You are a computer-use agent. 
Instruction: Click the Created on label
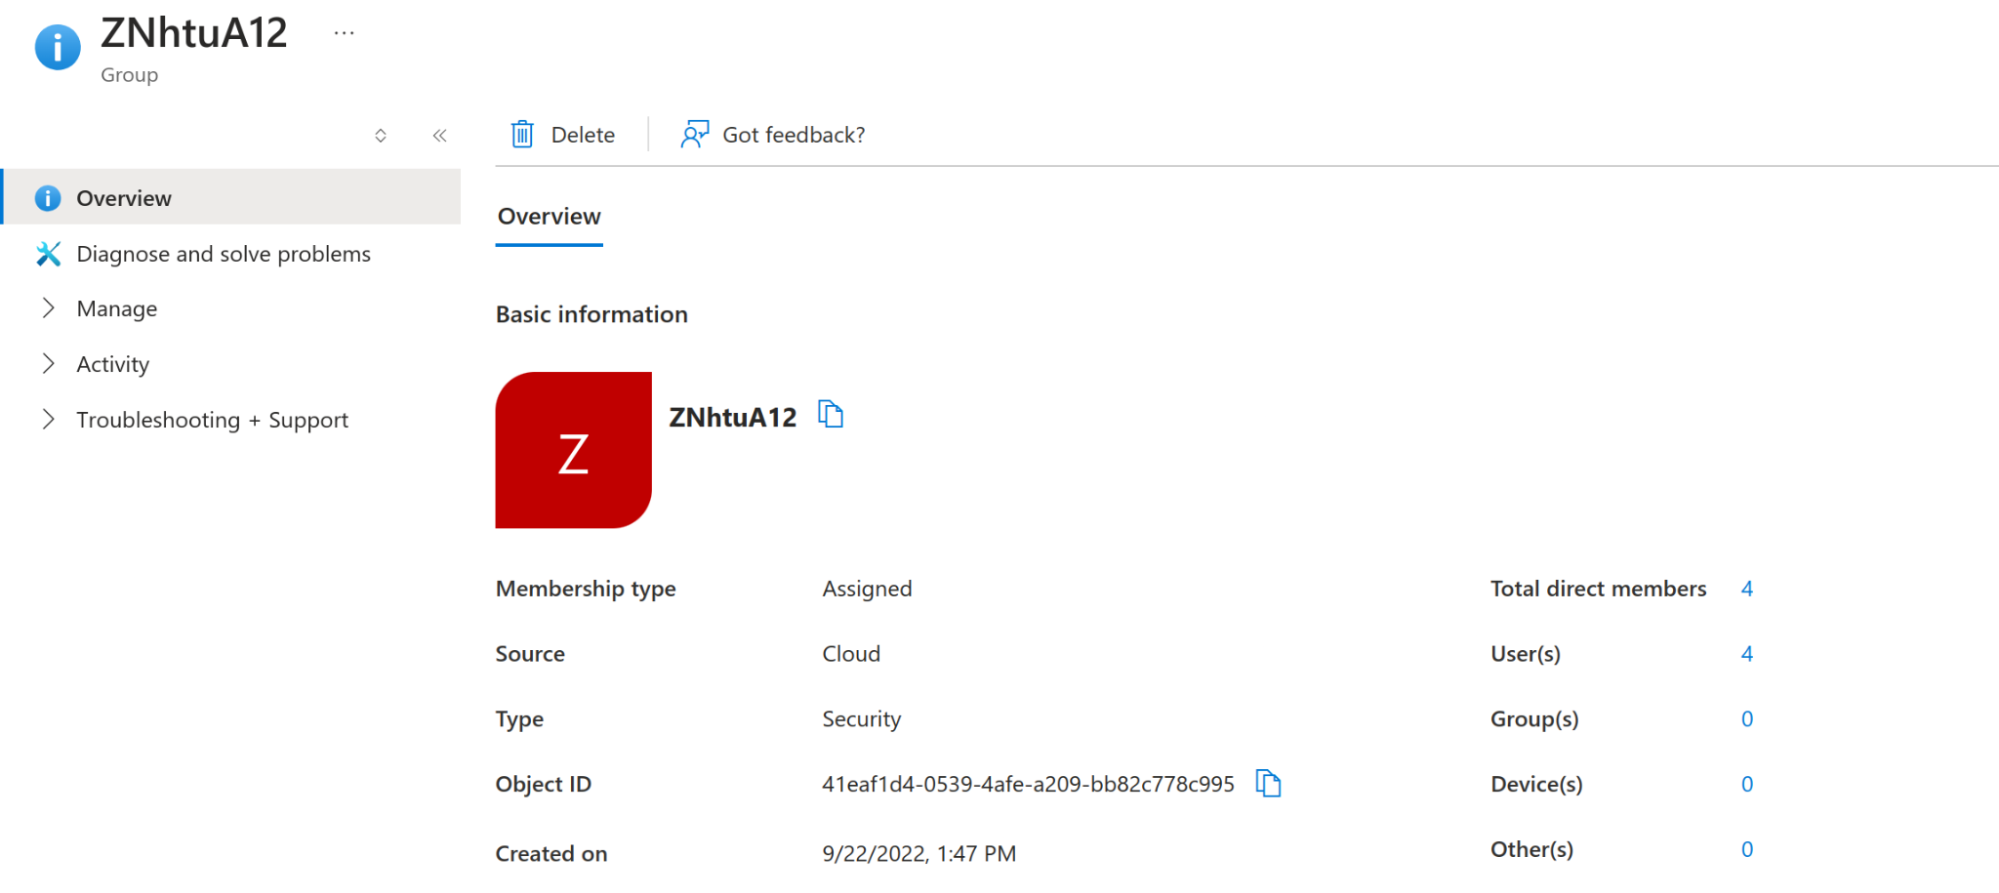[x=551, y=854]
